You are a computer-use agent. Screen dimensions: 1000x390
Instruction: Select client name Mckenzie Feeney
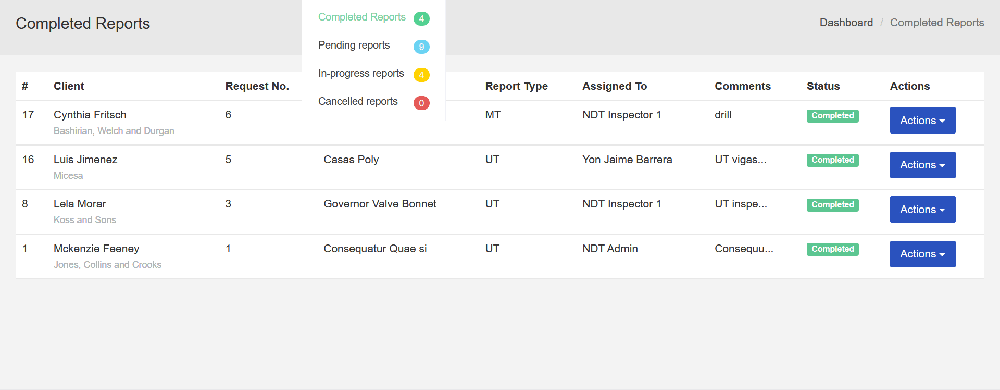coord(96,249)
